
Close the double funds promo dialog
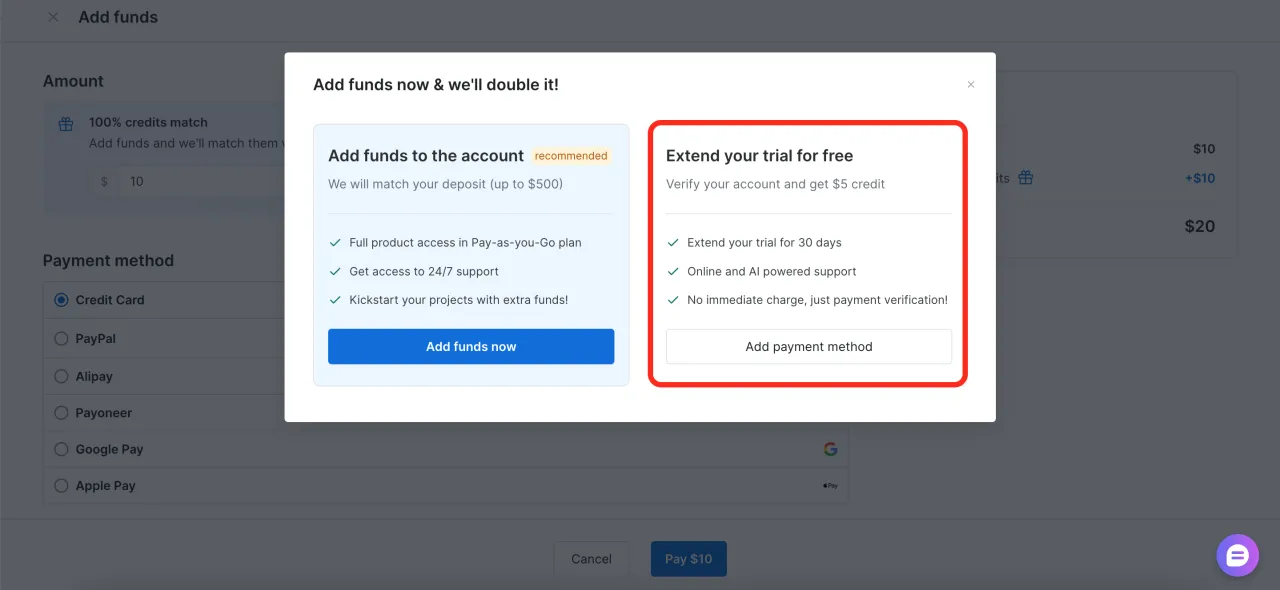coord(970,85)
